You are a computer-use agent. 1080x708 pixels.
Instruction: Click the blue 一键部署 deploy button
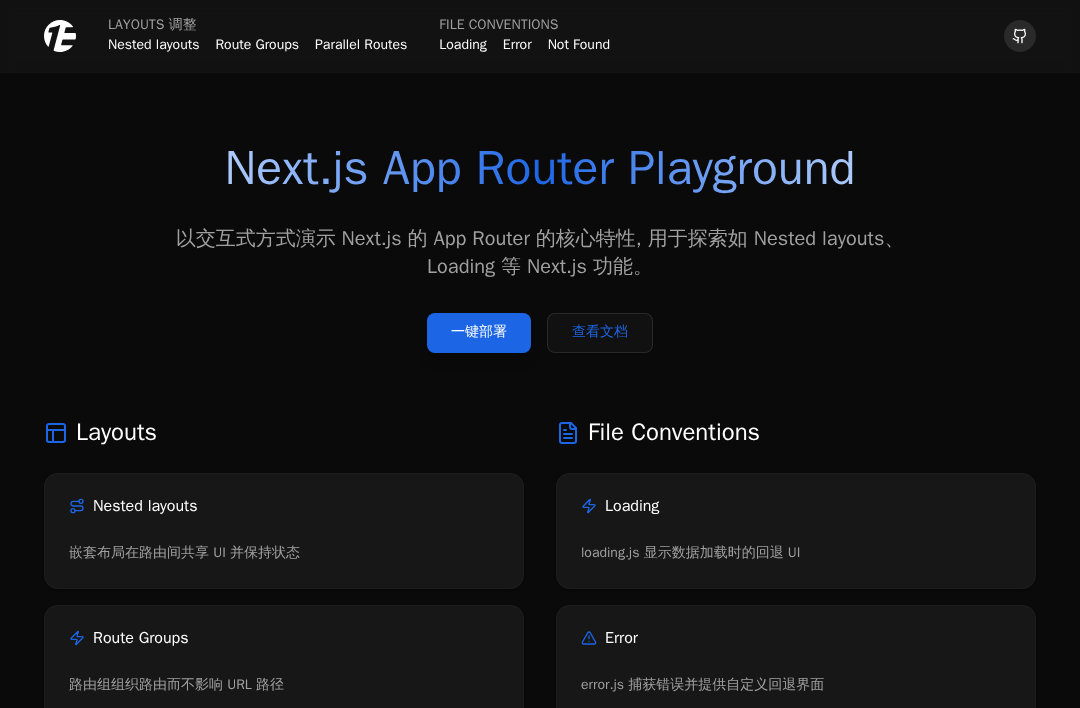pos(479,333)
